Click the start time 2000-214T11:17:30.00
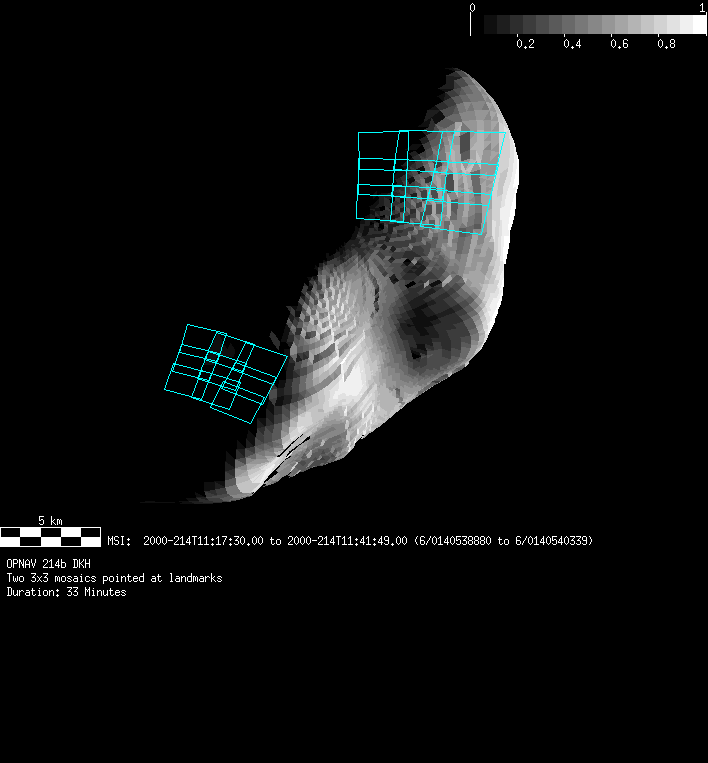This screenshot has width=708, height=763. (x=203, y=541)
